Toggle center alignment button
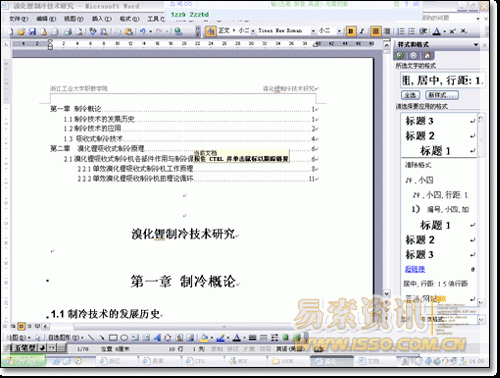The image size is (500, 378). [376, 31]
